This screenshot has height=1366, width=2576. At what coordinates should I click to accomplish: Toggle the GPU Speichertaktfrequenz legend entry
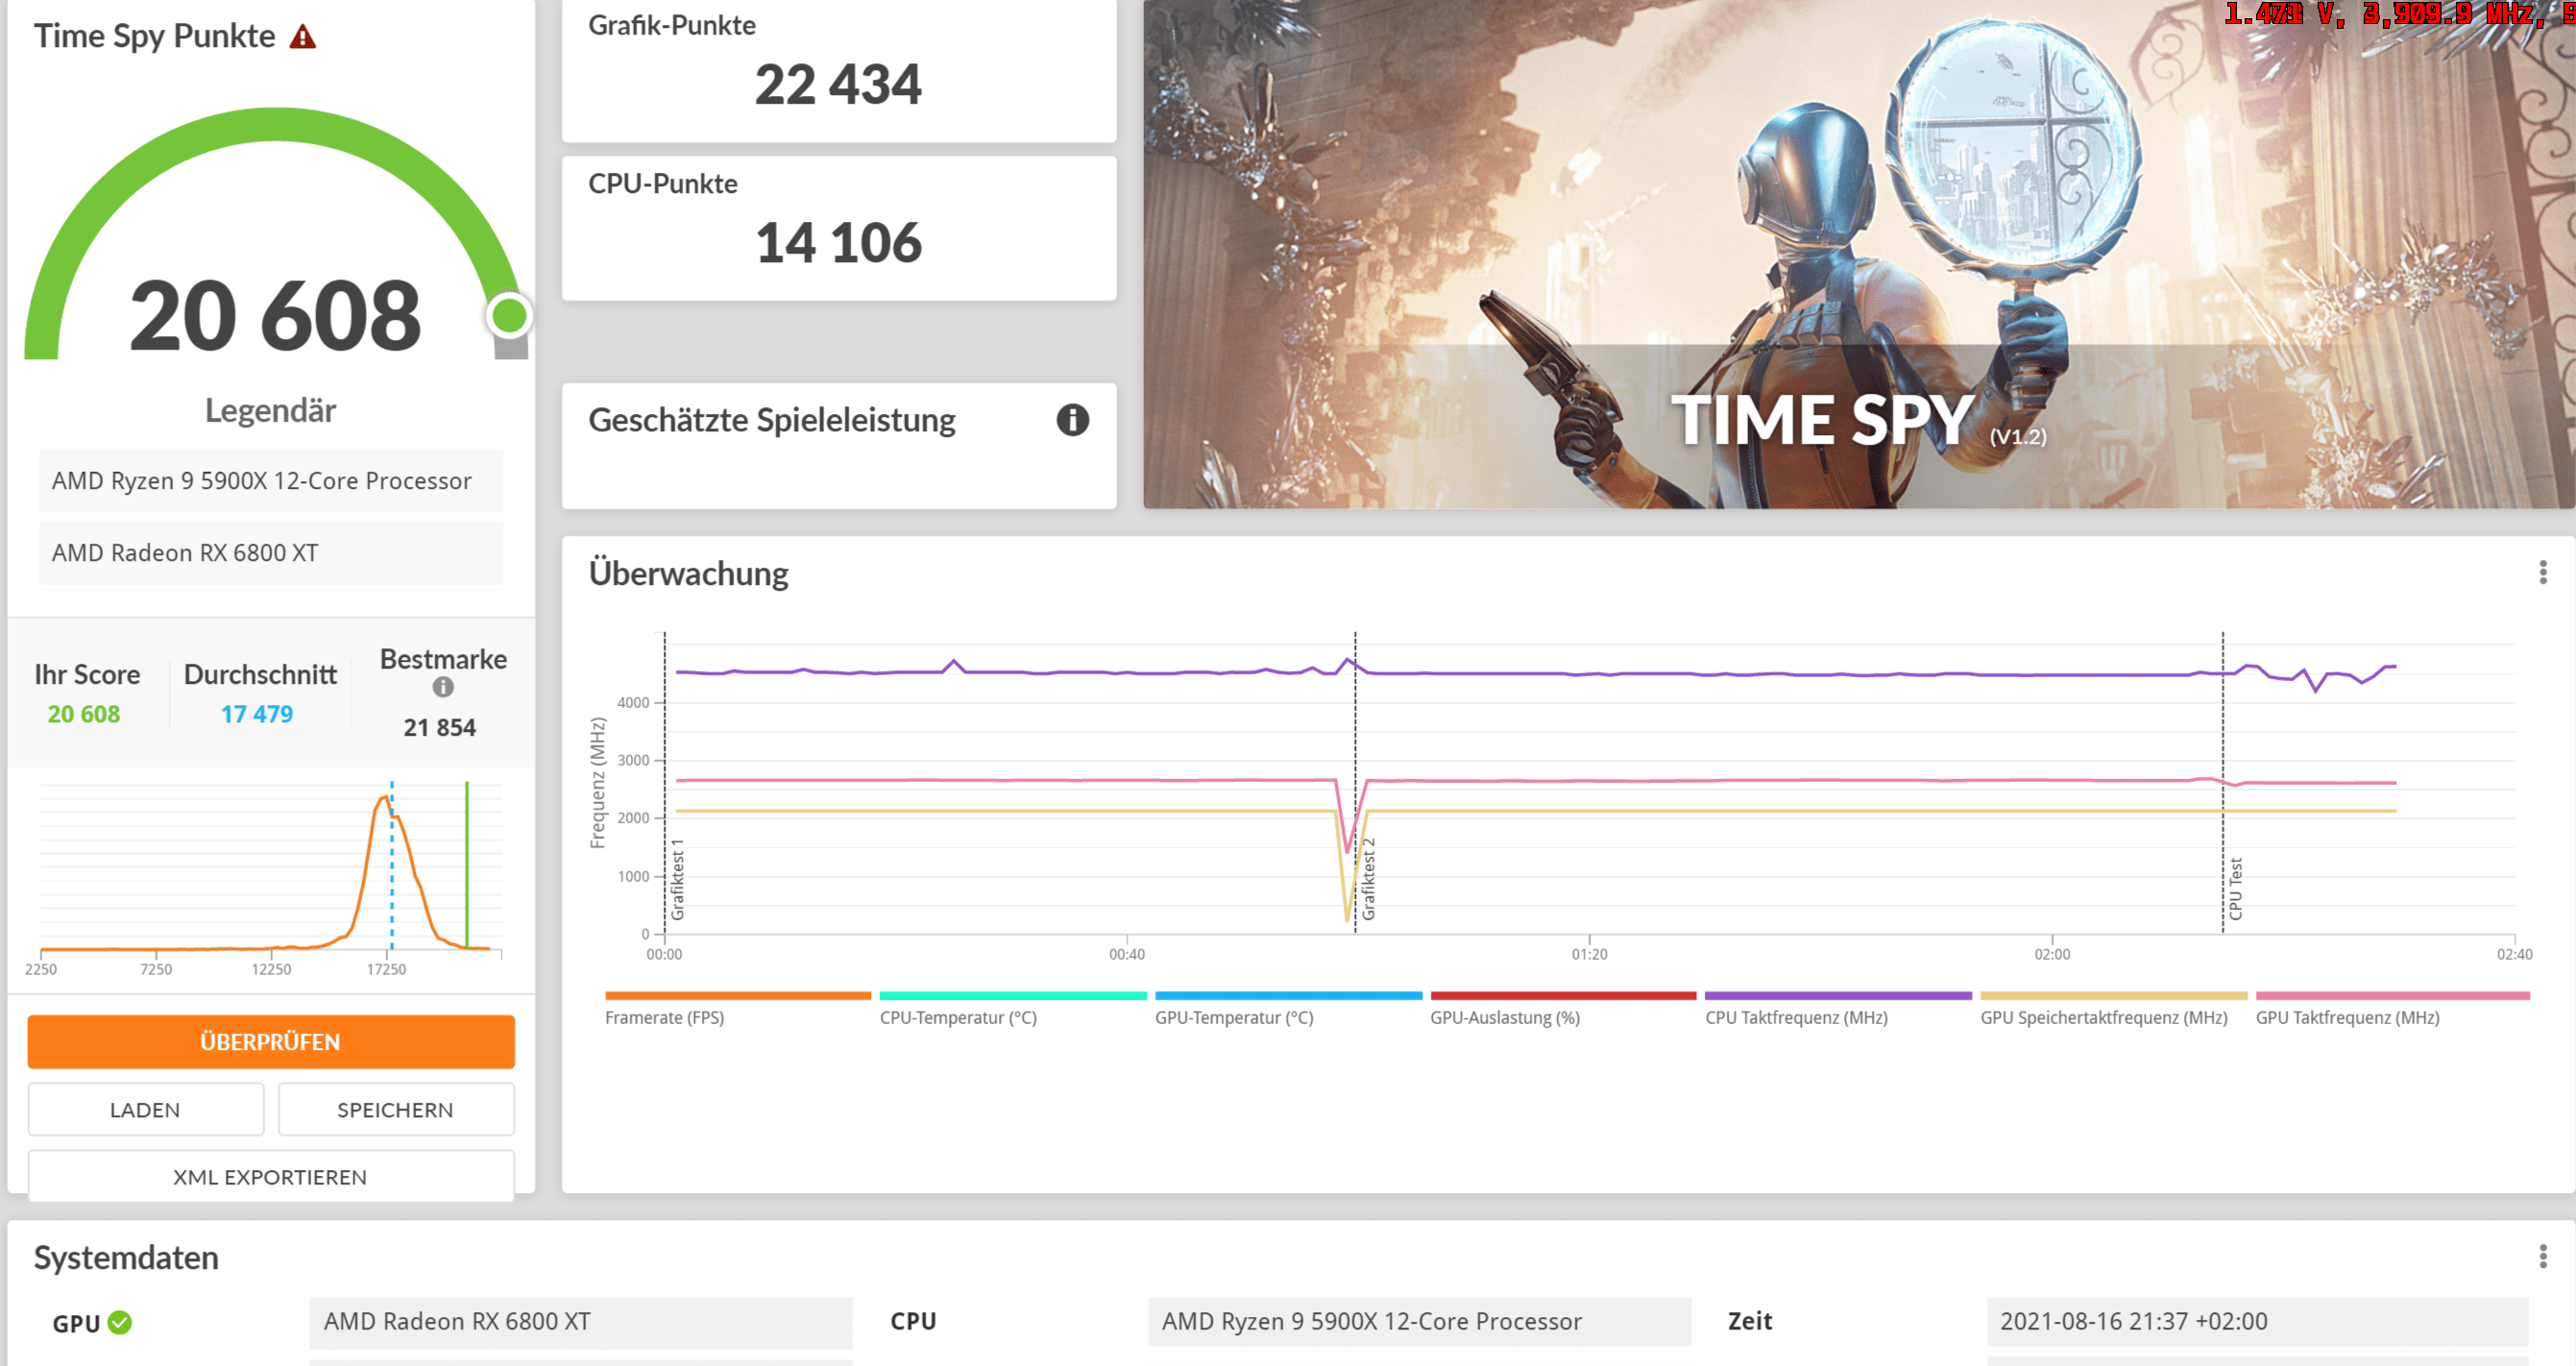click(x=2103, y=1017)
